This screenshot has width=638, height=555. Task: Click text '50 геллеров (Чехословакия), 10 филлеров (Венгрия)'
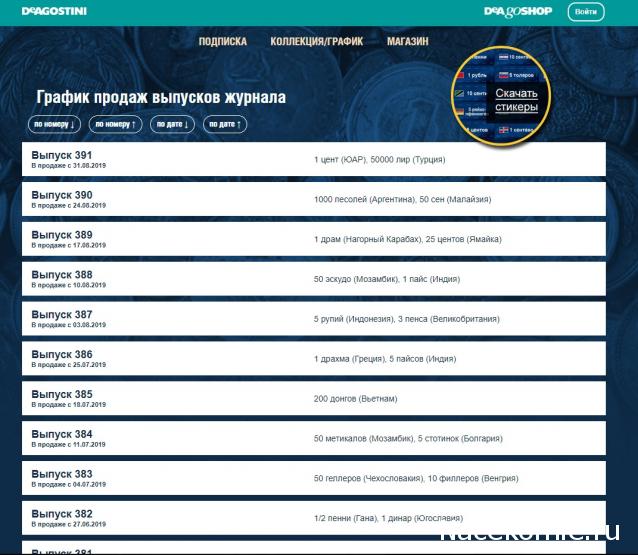click(416, 479)
